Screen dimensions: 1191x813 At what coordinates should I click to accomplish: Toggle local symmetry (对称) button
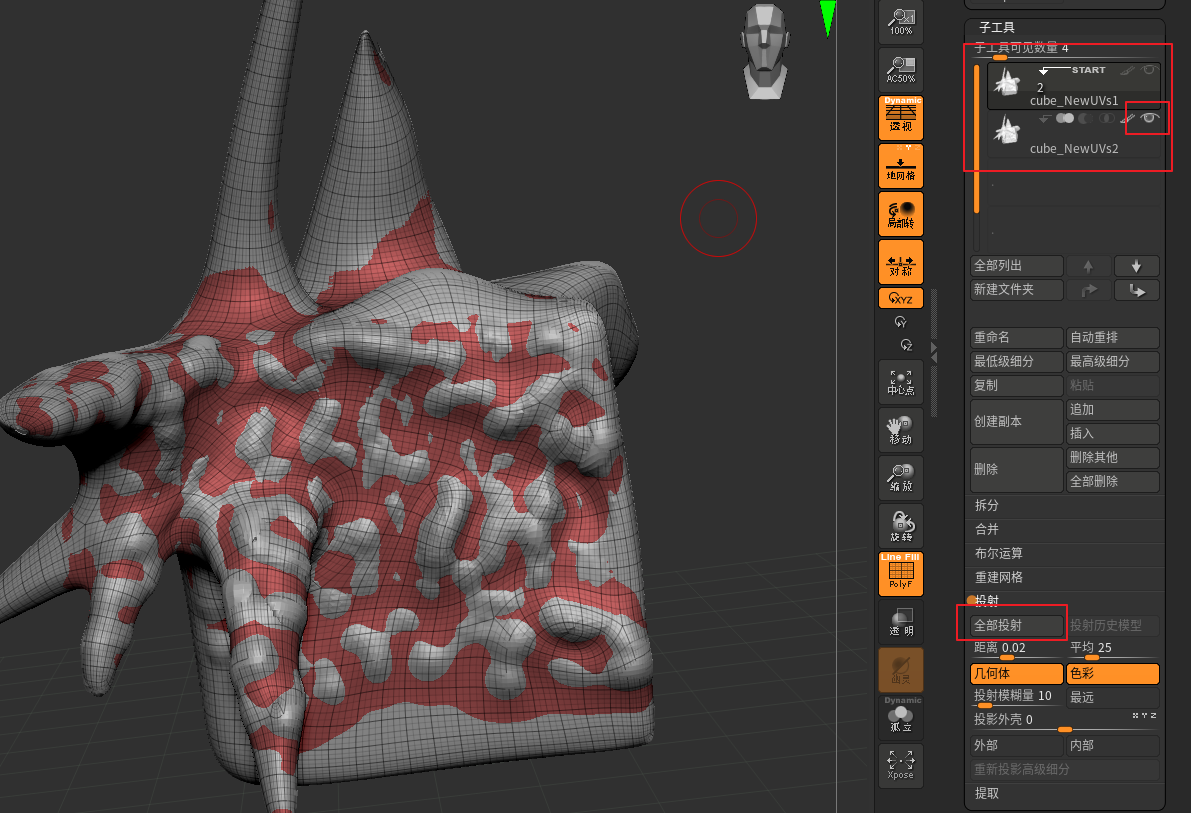click(901, 261)
